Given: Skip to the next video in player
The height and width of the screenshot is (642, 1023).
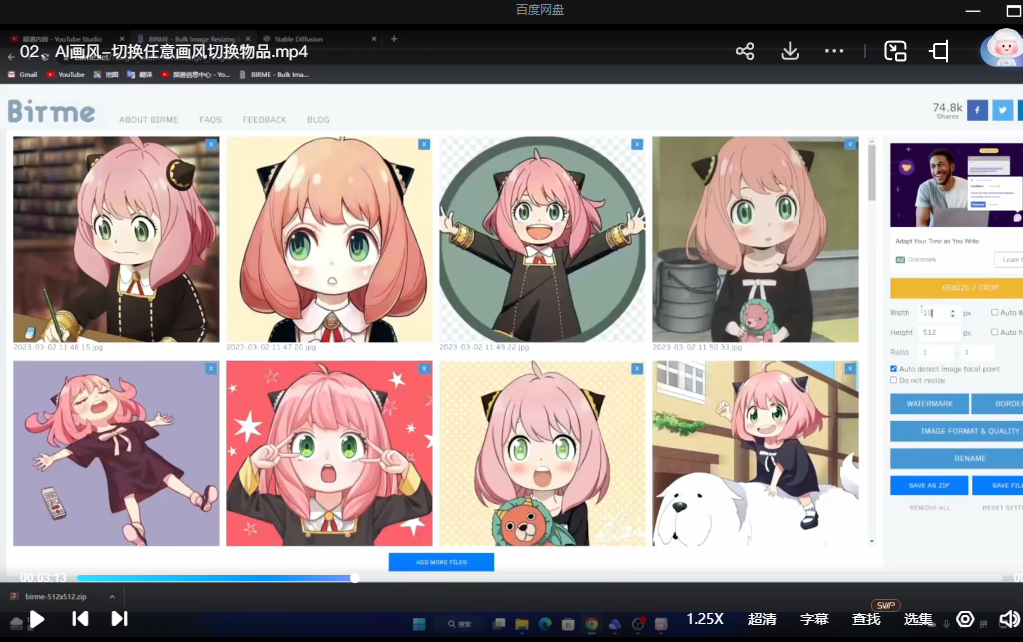Looking at the screenshot, I should click(119, 619).
